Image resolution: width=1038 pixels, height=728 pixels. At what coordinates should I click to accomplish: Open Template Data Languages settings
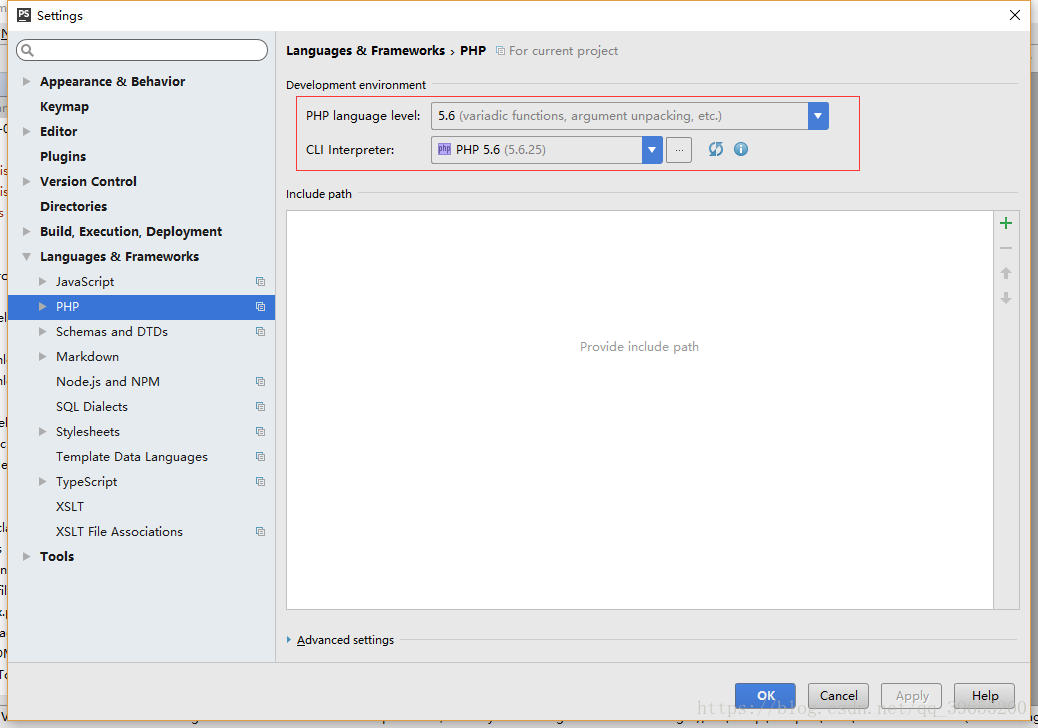click(132, 457)
